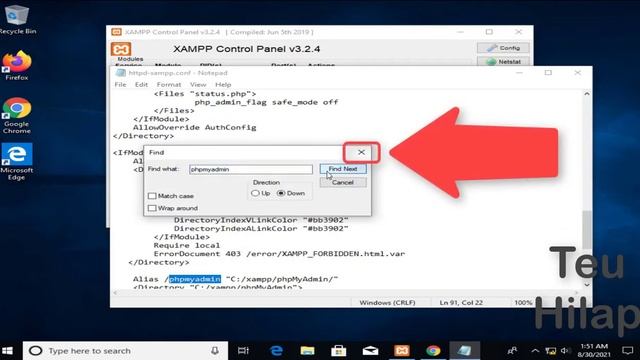Show hidden system tray icons
Image resolution: width=640 pixels, height=360 pixels.
pos(535,351)
